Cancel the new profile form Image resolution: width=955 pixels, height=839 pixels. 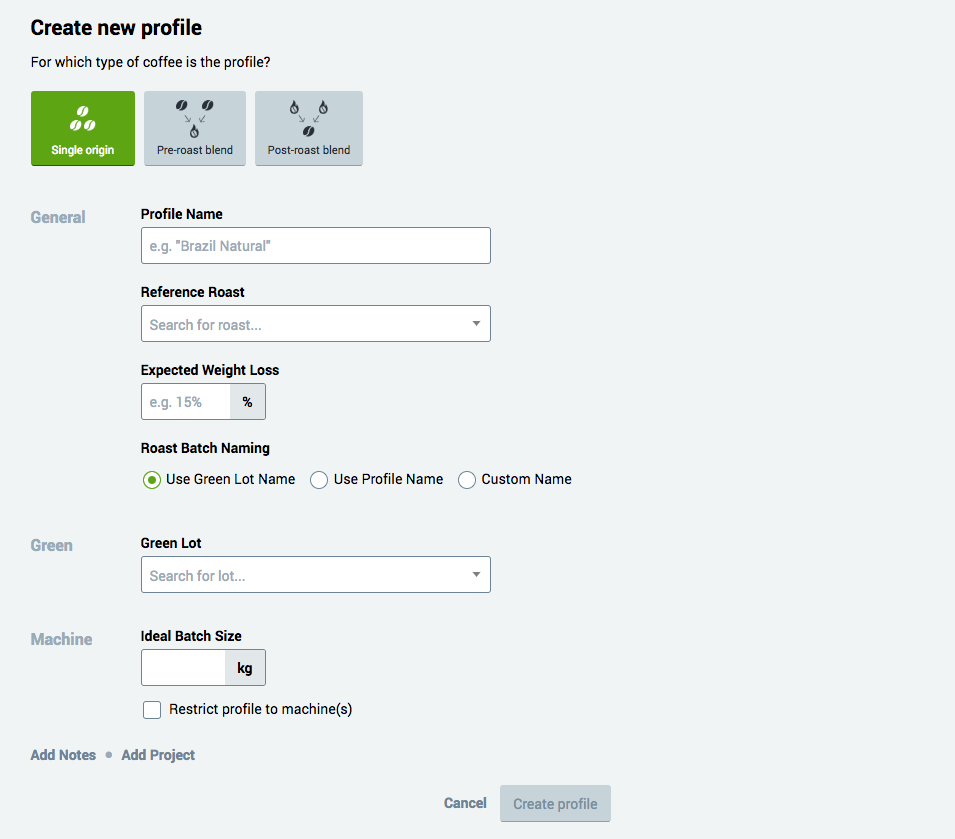465,803
